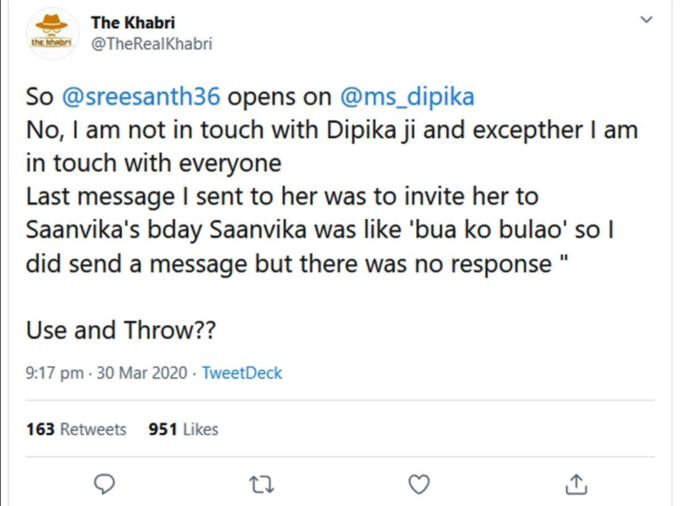The image size is (680, 506).
Task: Open The Khabri profile picture avatar
Action: tap(52, 33)
